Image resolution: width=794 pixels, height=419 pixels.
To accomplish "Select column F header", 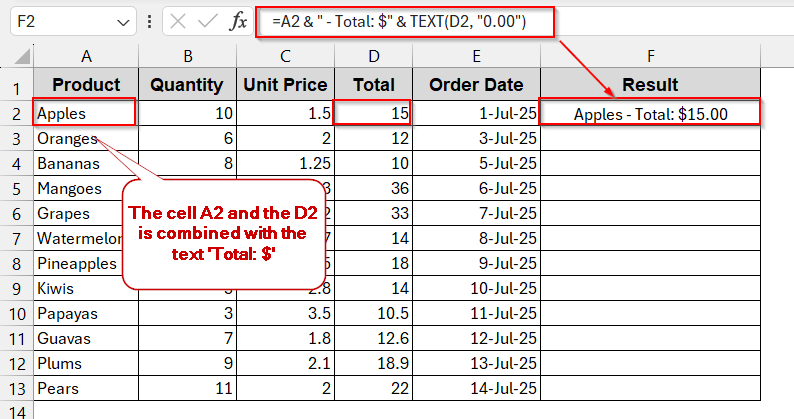I will coord(650,57).
